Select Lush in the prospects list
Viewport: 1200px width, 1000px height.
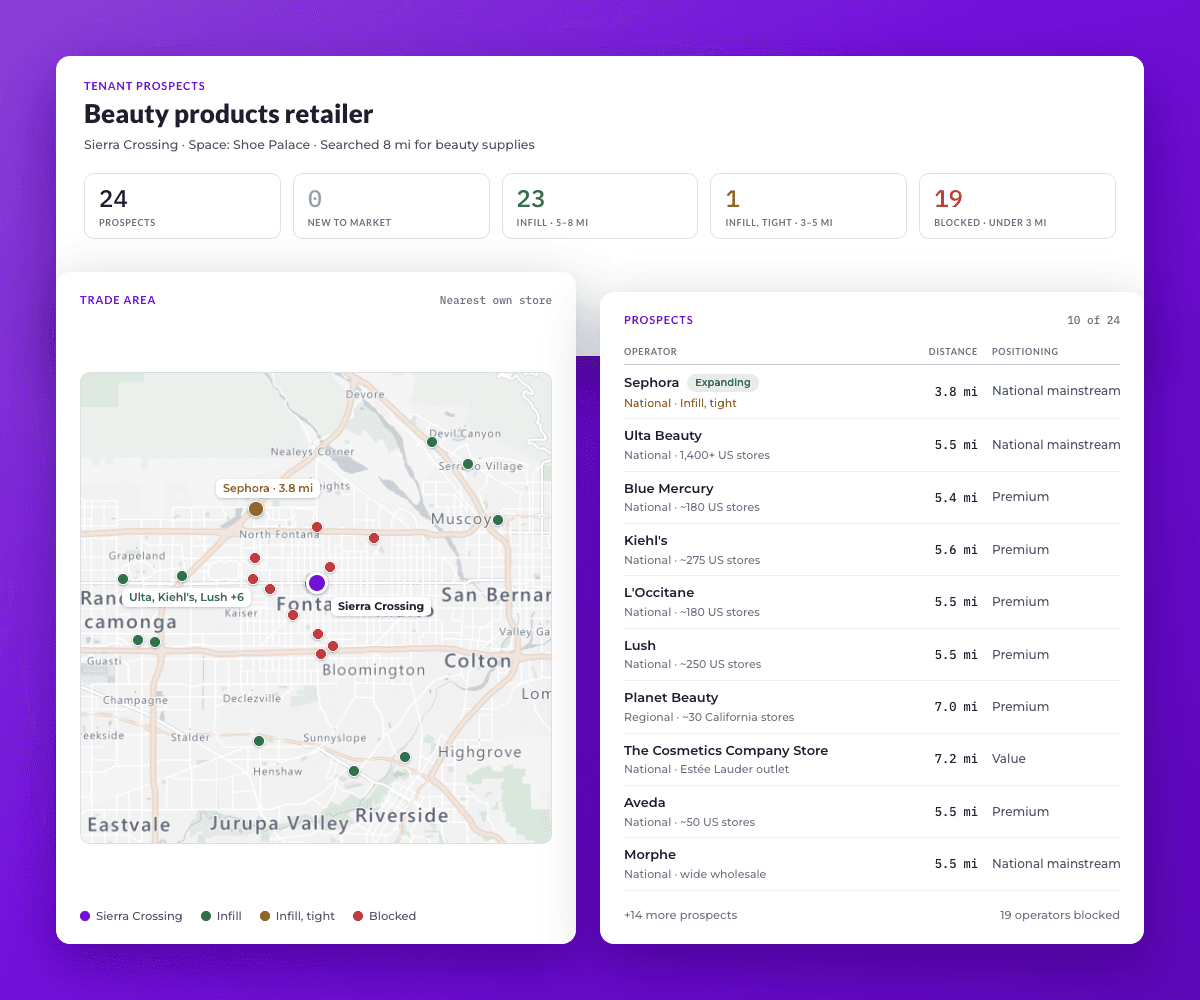(x=872, y=654)
